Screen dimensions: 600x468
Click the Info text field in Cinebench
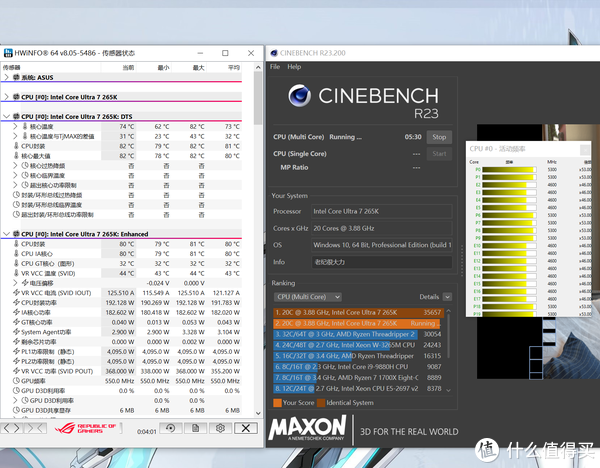click(x=382, y=262)
